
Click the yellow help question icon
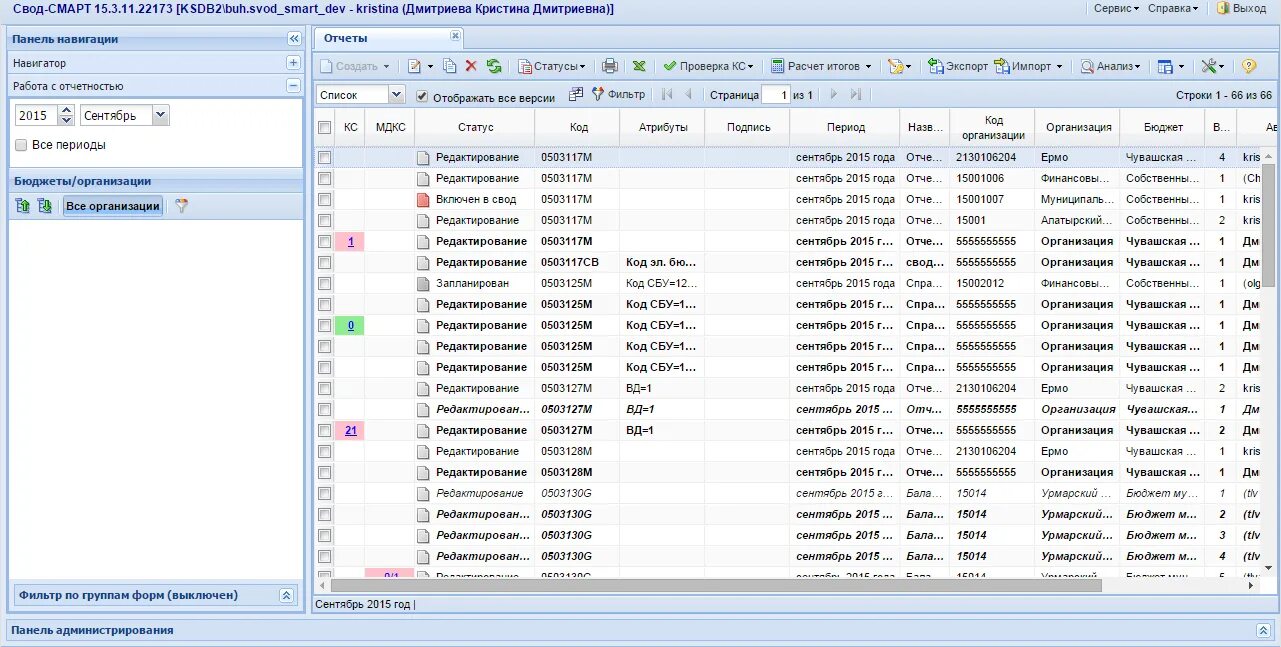tap(1249, 66)
